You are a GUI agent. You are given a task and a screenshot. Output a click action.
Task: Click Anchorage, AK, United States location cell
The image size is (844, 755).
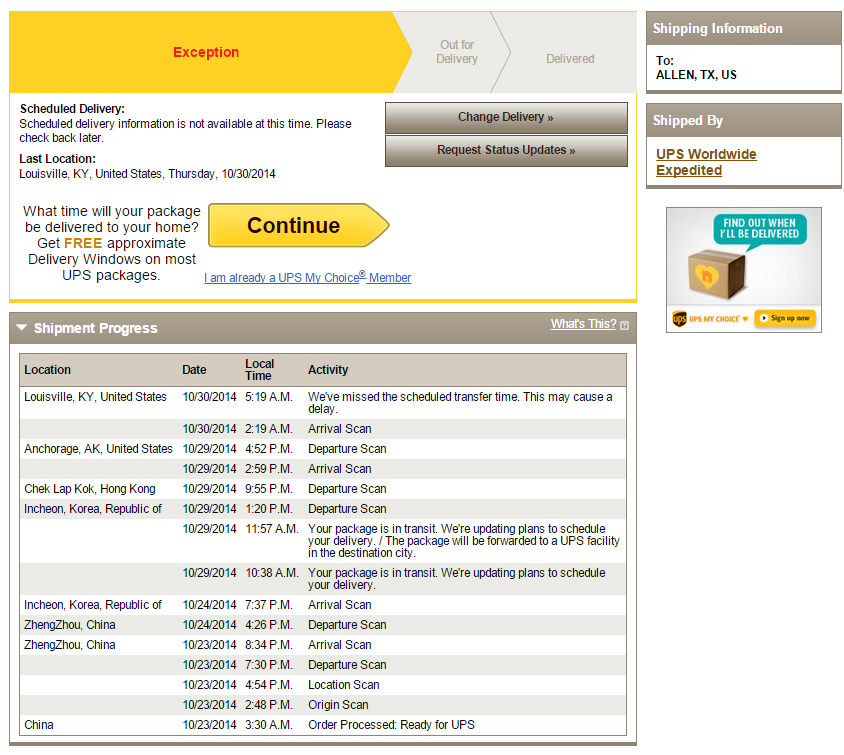pyautogui.click(x=98, y=449)
